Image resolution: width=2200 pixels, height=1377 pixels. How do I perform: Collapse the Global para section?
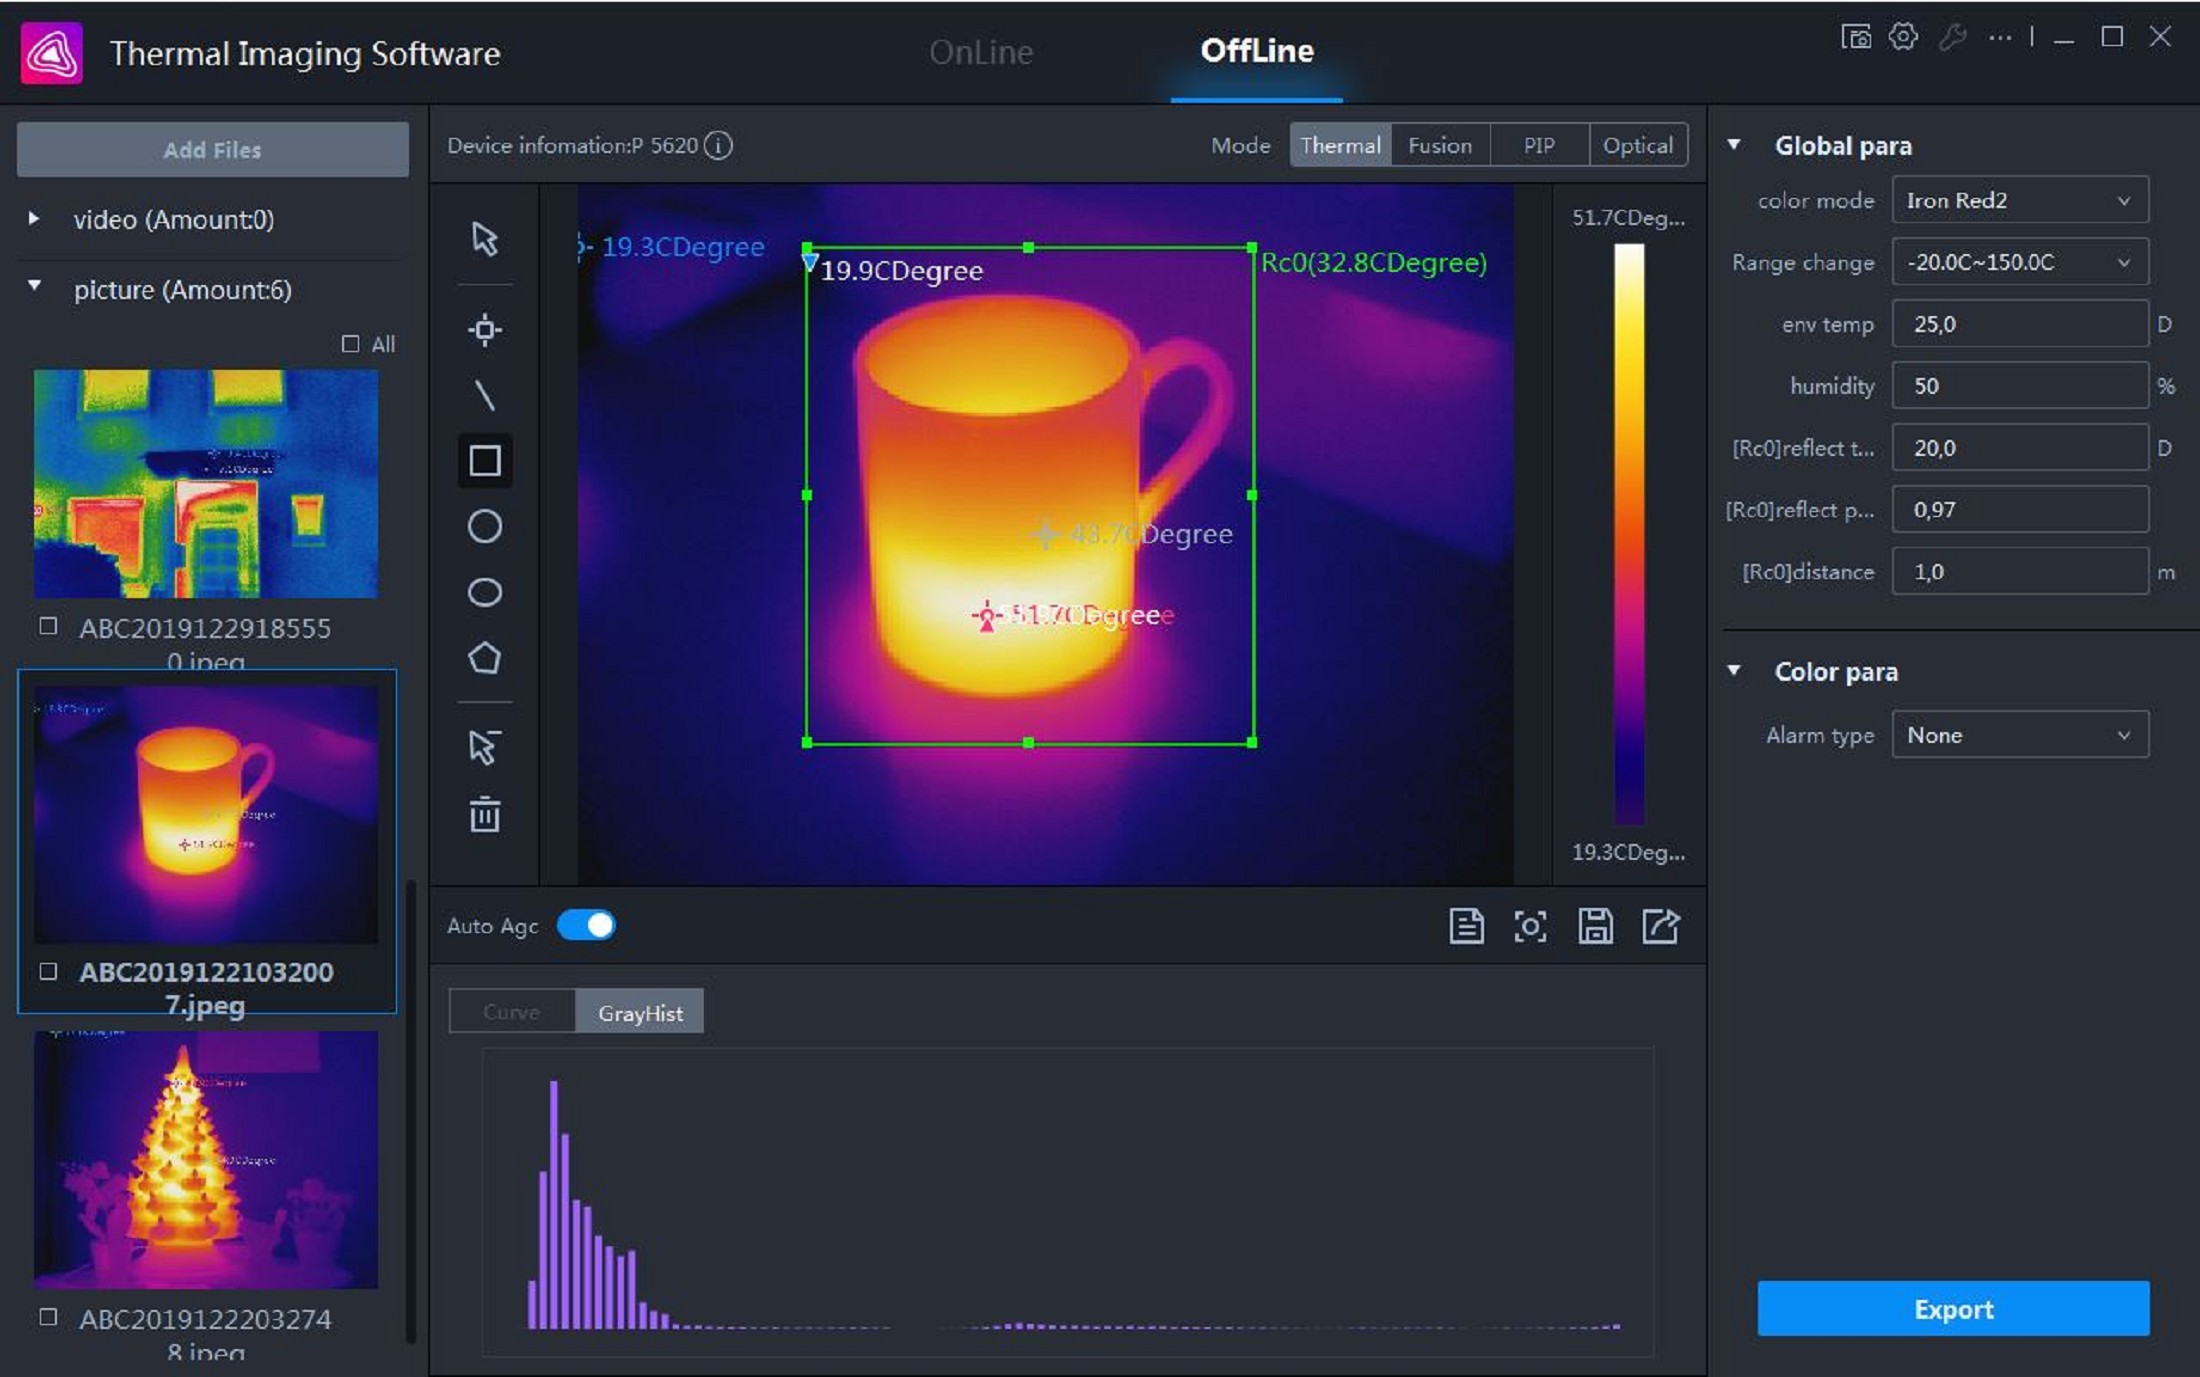click(x=1740, y=144)
